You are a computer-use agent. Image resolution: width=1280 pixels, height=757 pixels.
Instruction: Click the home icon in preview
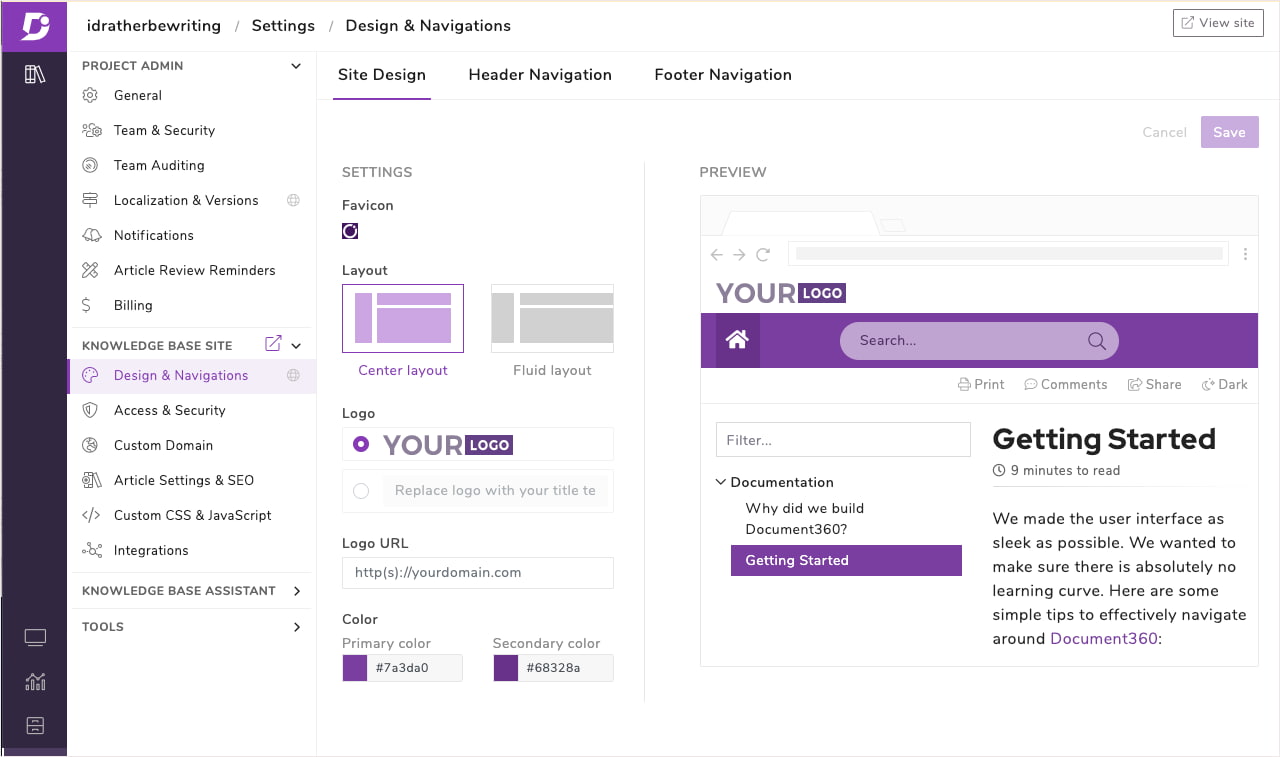pos(737,340)
